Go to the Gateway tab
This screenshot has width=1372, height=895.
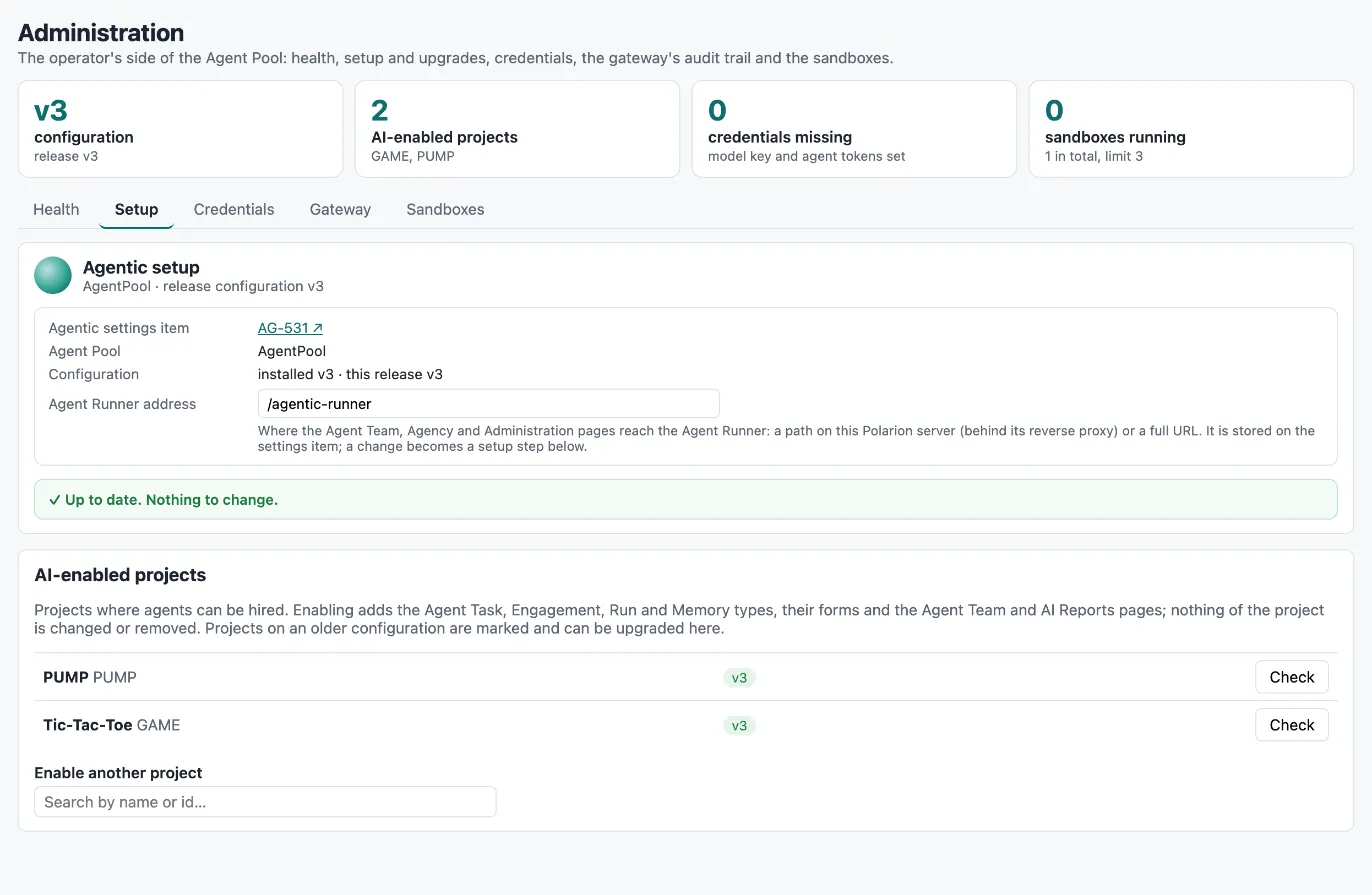point(340,209)
